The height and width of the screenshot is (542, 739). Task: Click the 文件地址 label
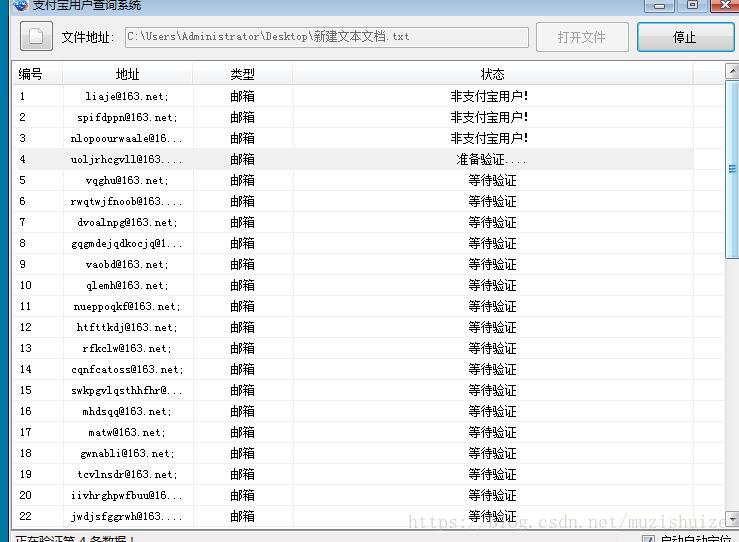88,37
